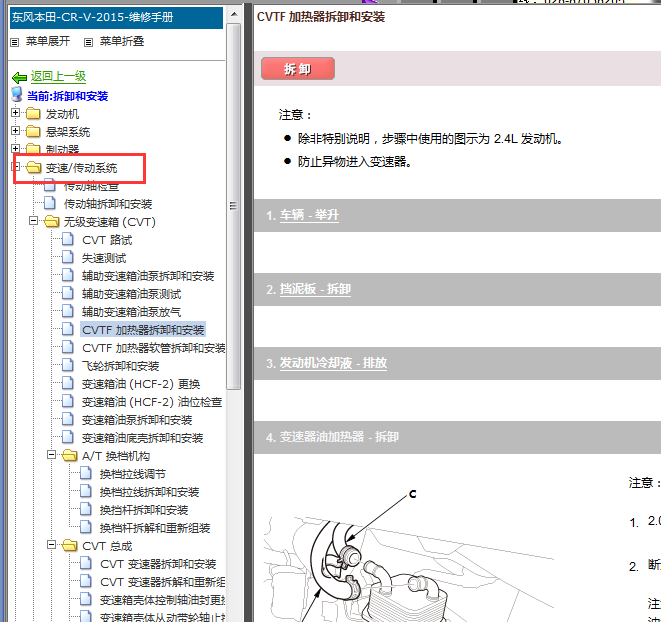
Task: Click the 菜单展开 expand-menu icon
Action: point(15,42)
